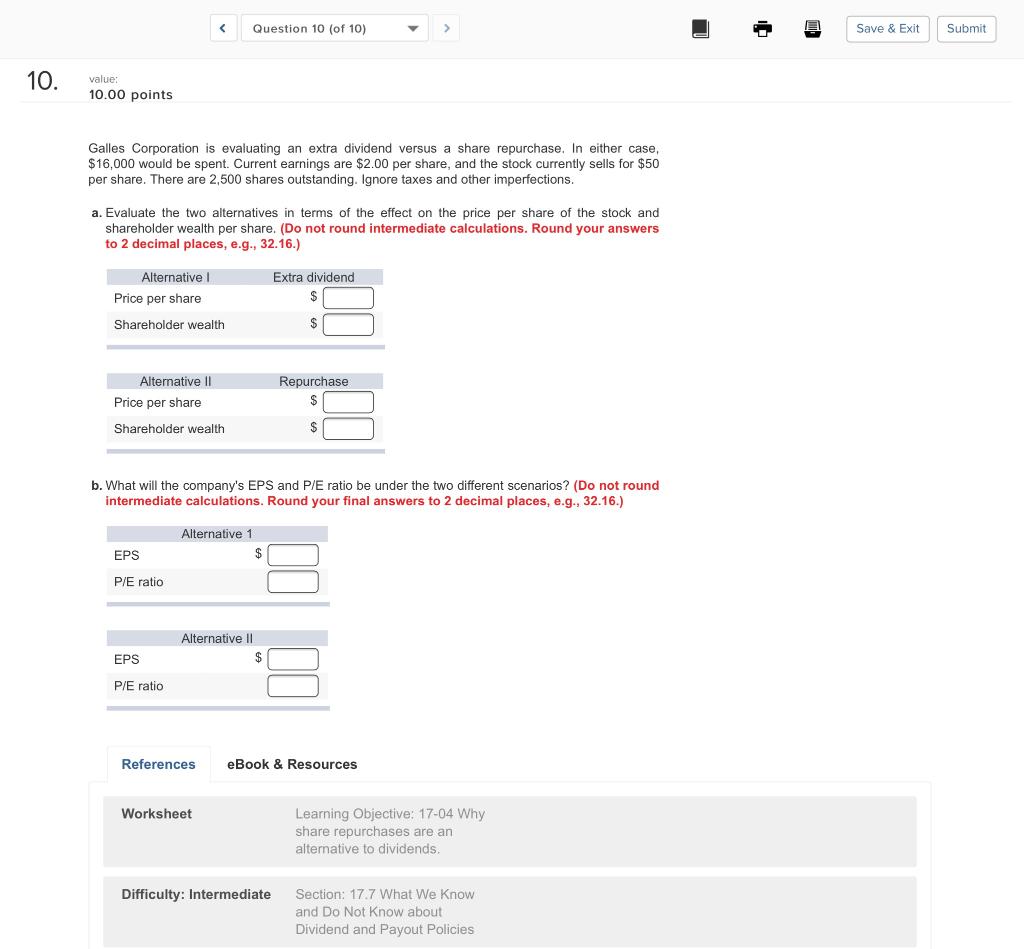Click the print icon
Screen dimensions: 1024x949
click(762, 28)
